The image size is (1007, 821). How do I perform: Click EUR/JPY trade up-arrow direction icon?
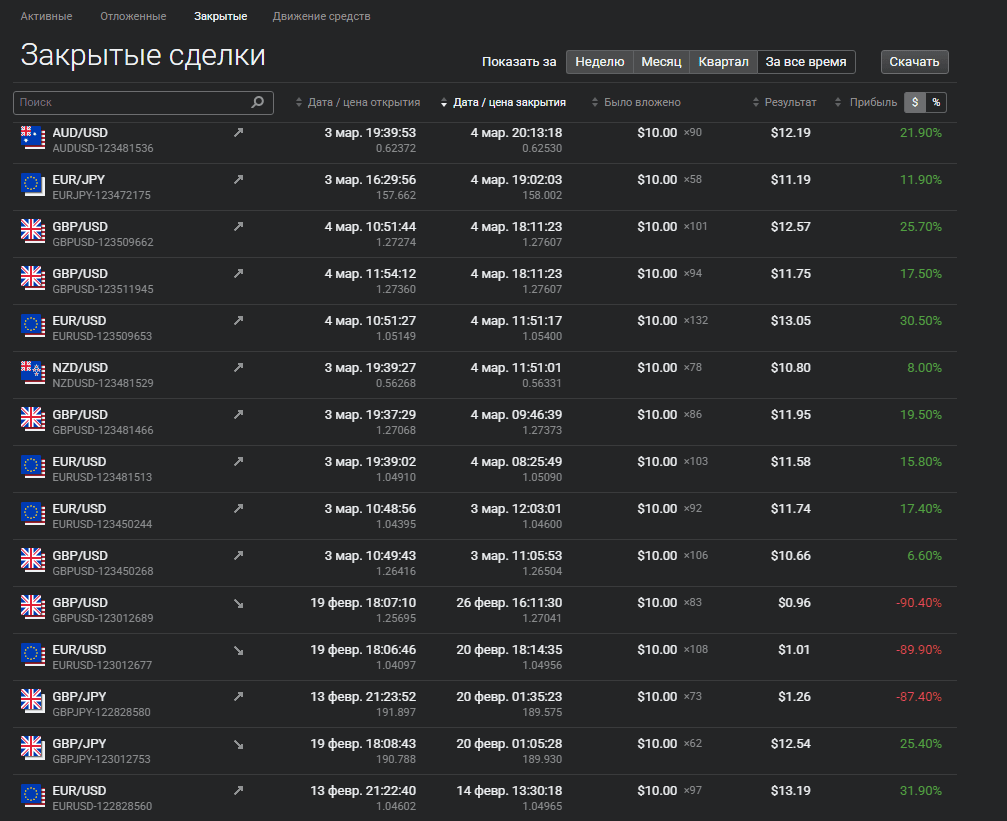coord(238,180)
